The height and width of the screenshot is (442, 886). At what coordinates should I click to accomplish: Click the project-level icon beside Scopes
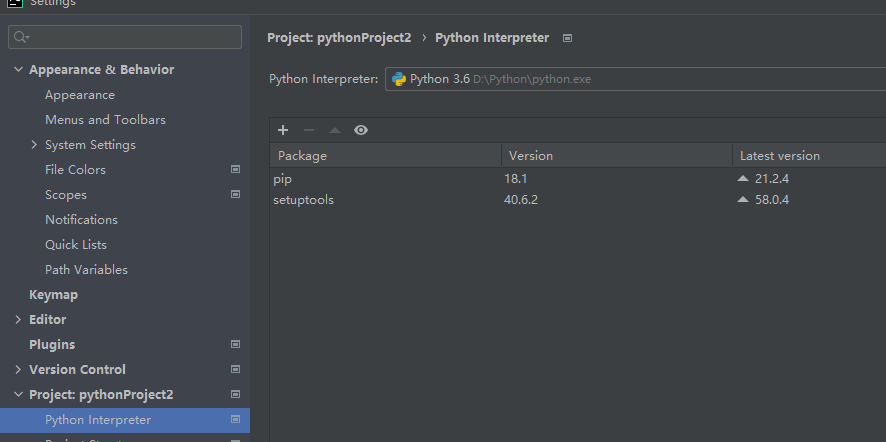235,195
